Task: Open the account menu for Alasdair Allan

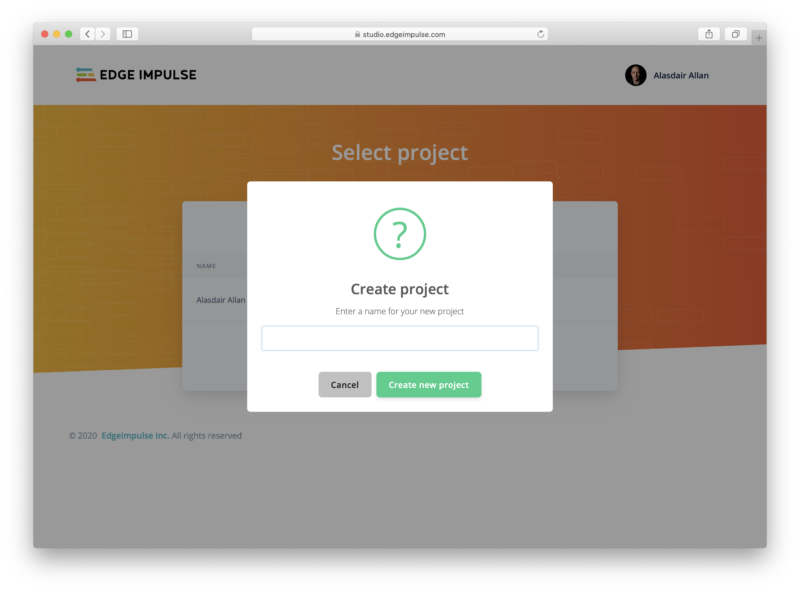Action: pyautogui.click(x=680, y=74)
